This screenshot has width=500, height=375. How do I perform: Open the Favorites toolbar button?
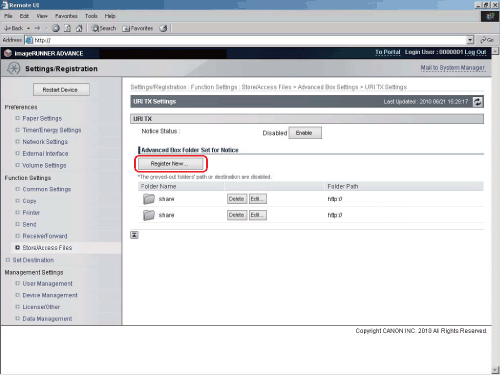click(x=138, y=28)
